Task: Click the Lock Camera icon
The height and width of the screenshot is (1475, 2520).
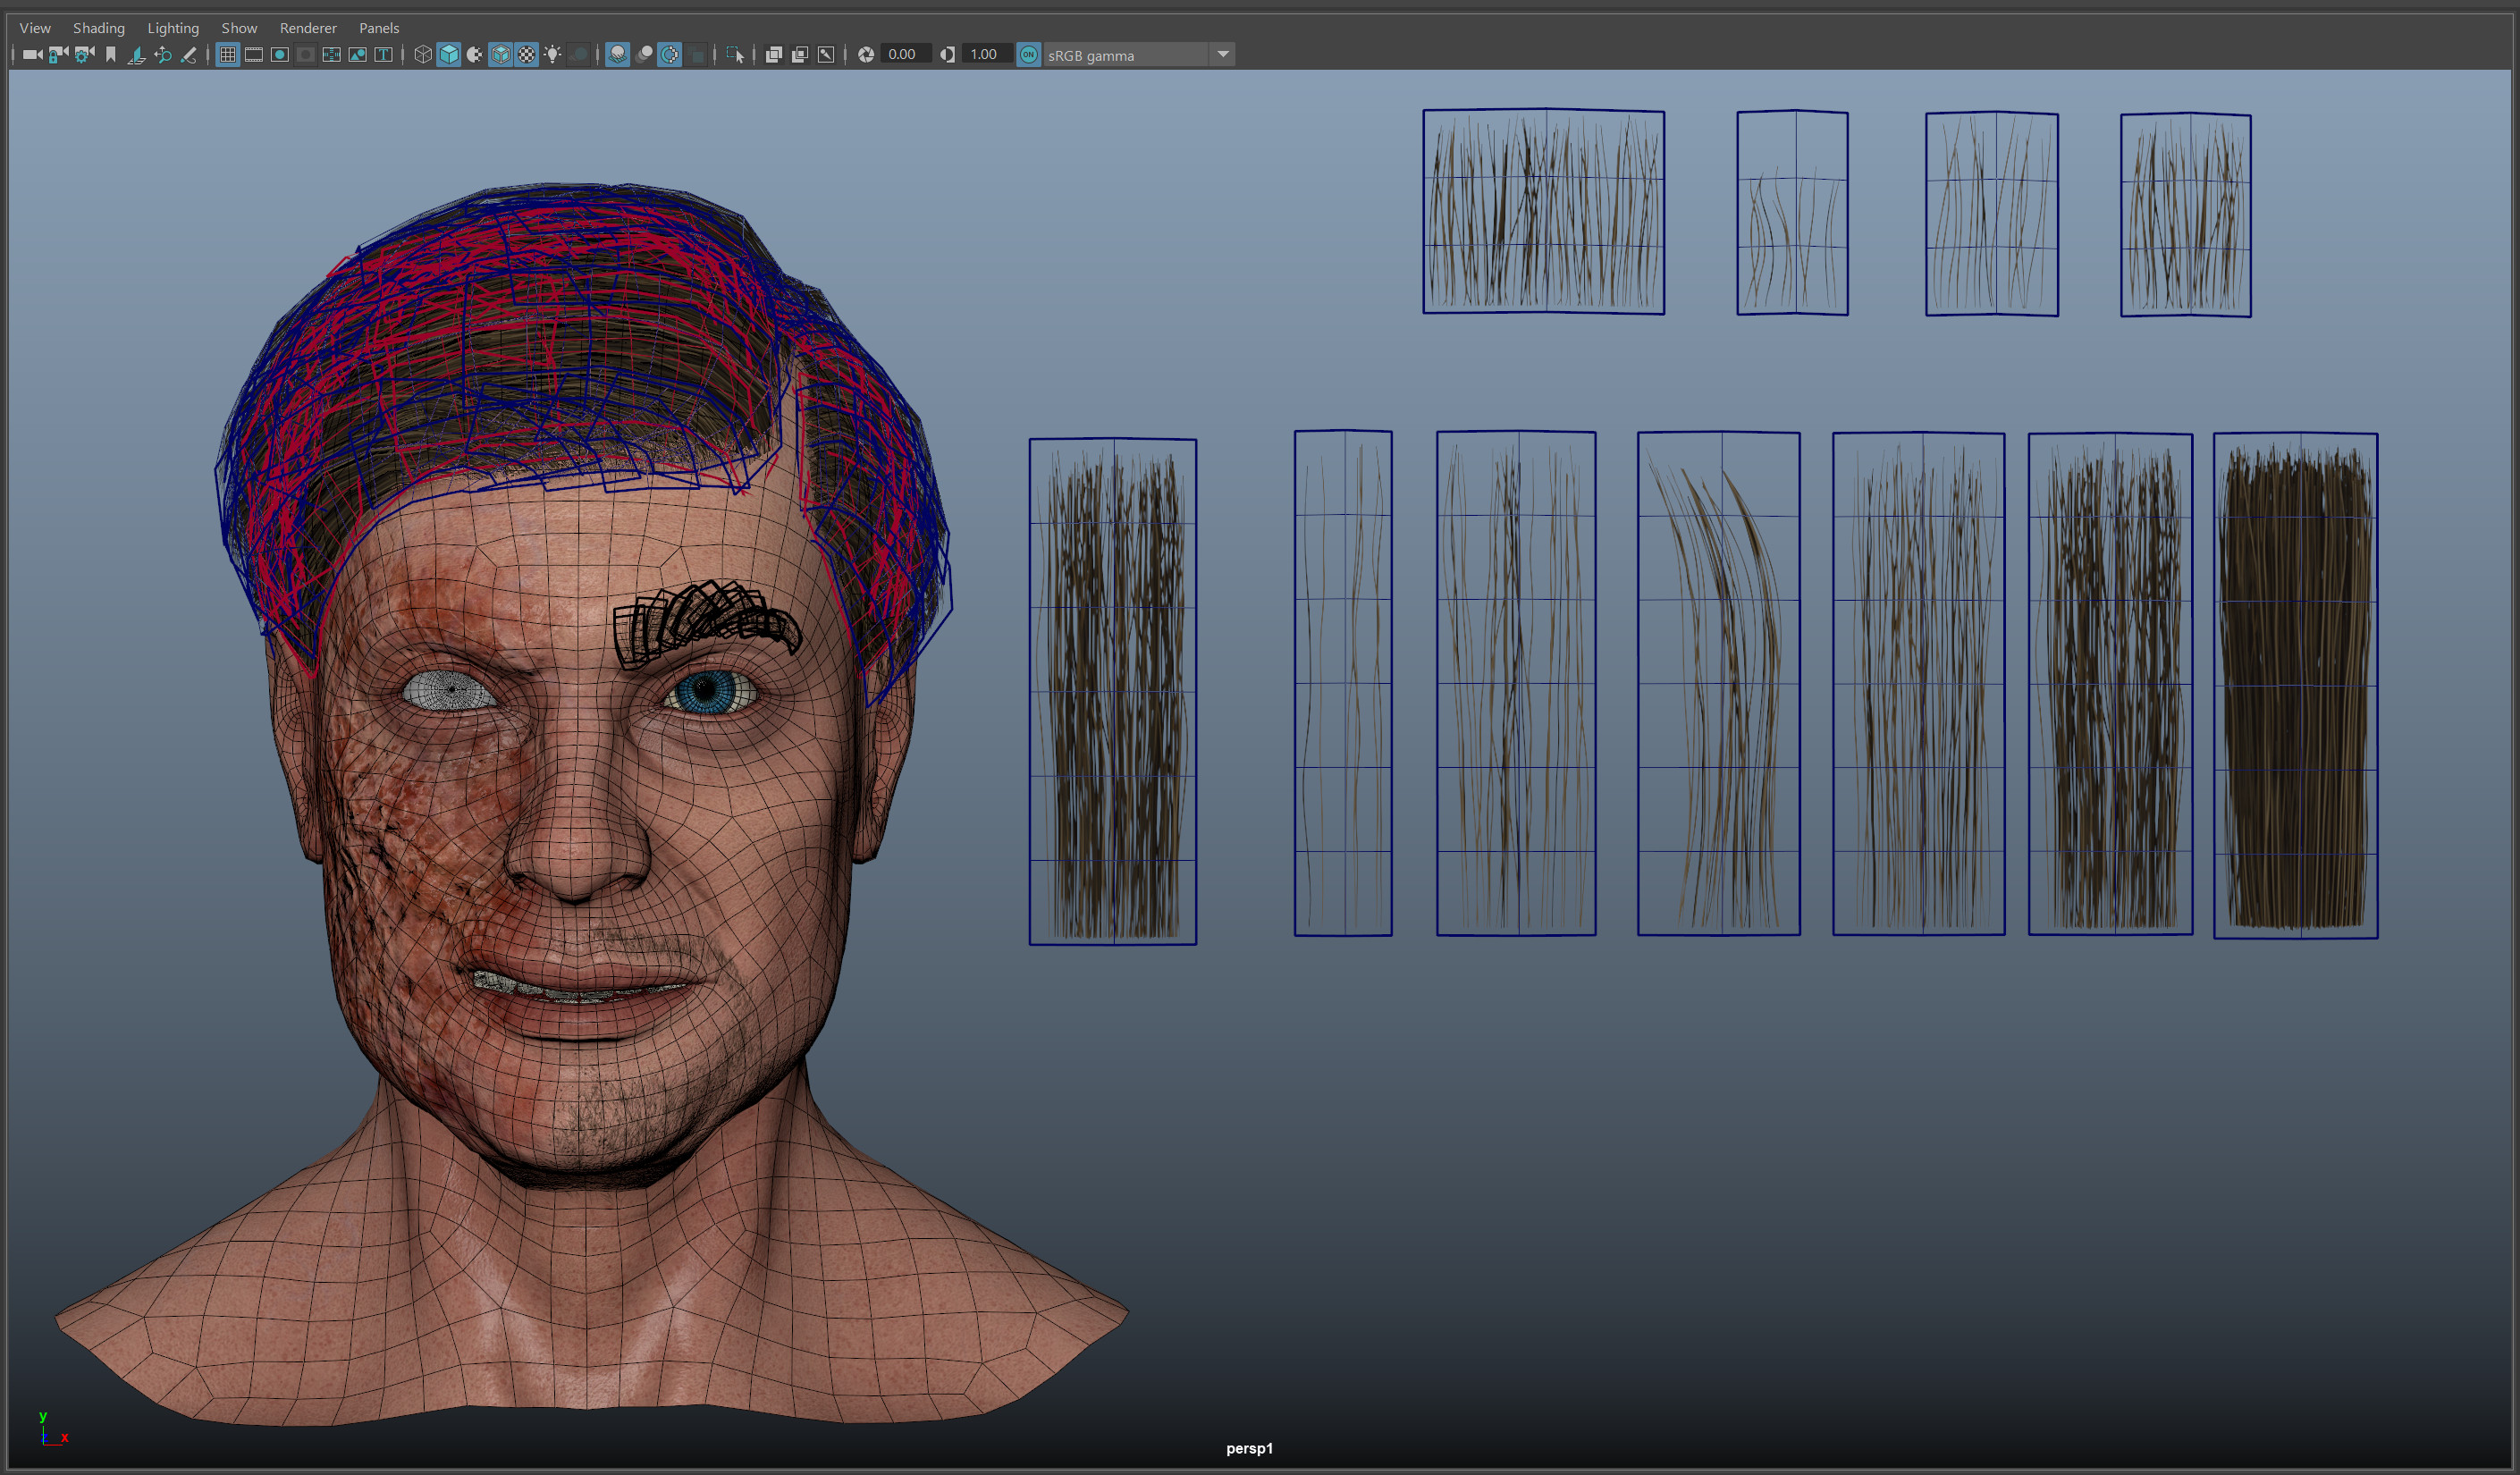Action: pos(58,55)
